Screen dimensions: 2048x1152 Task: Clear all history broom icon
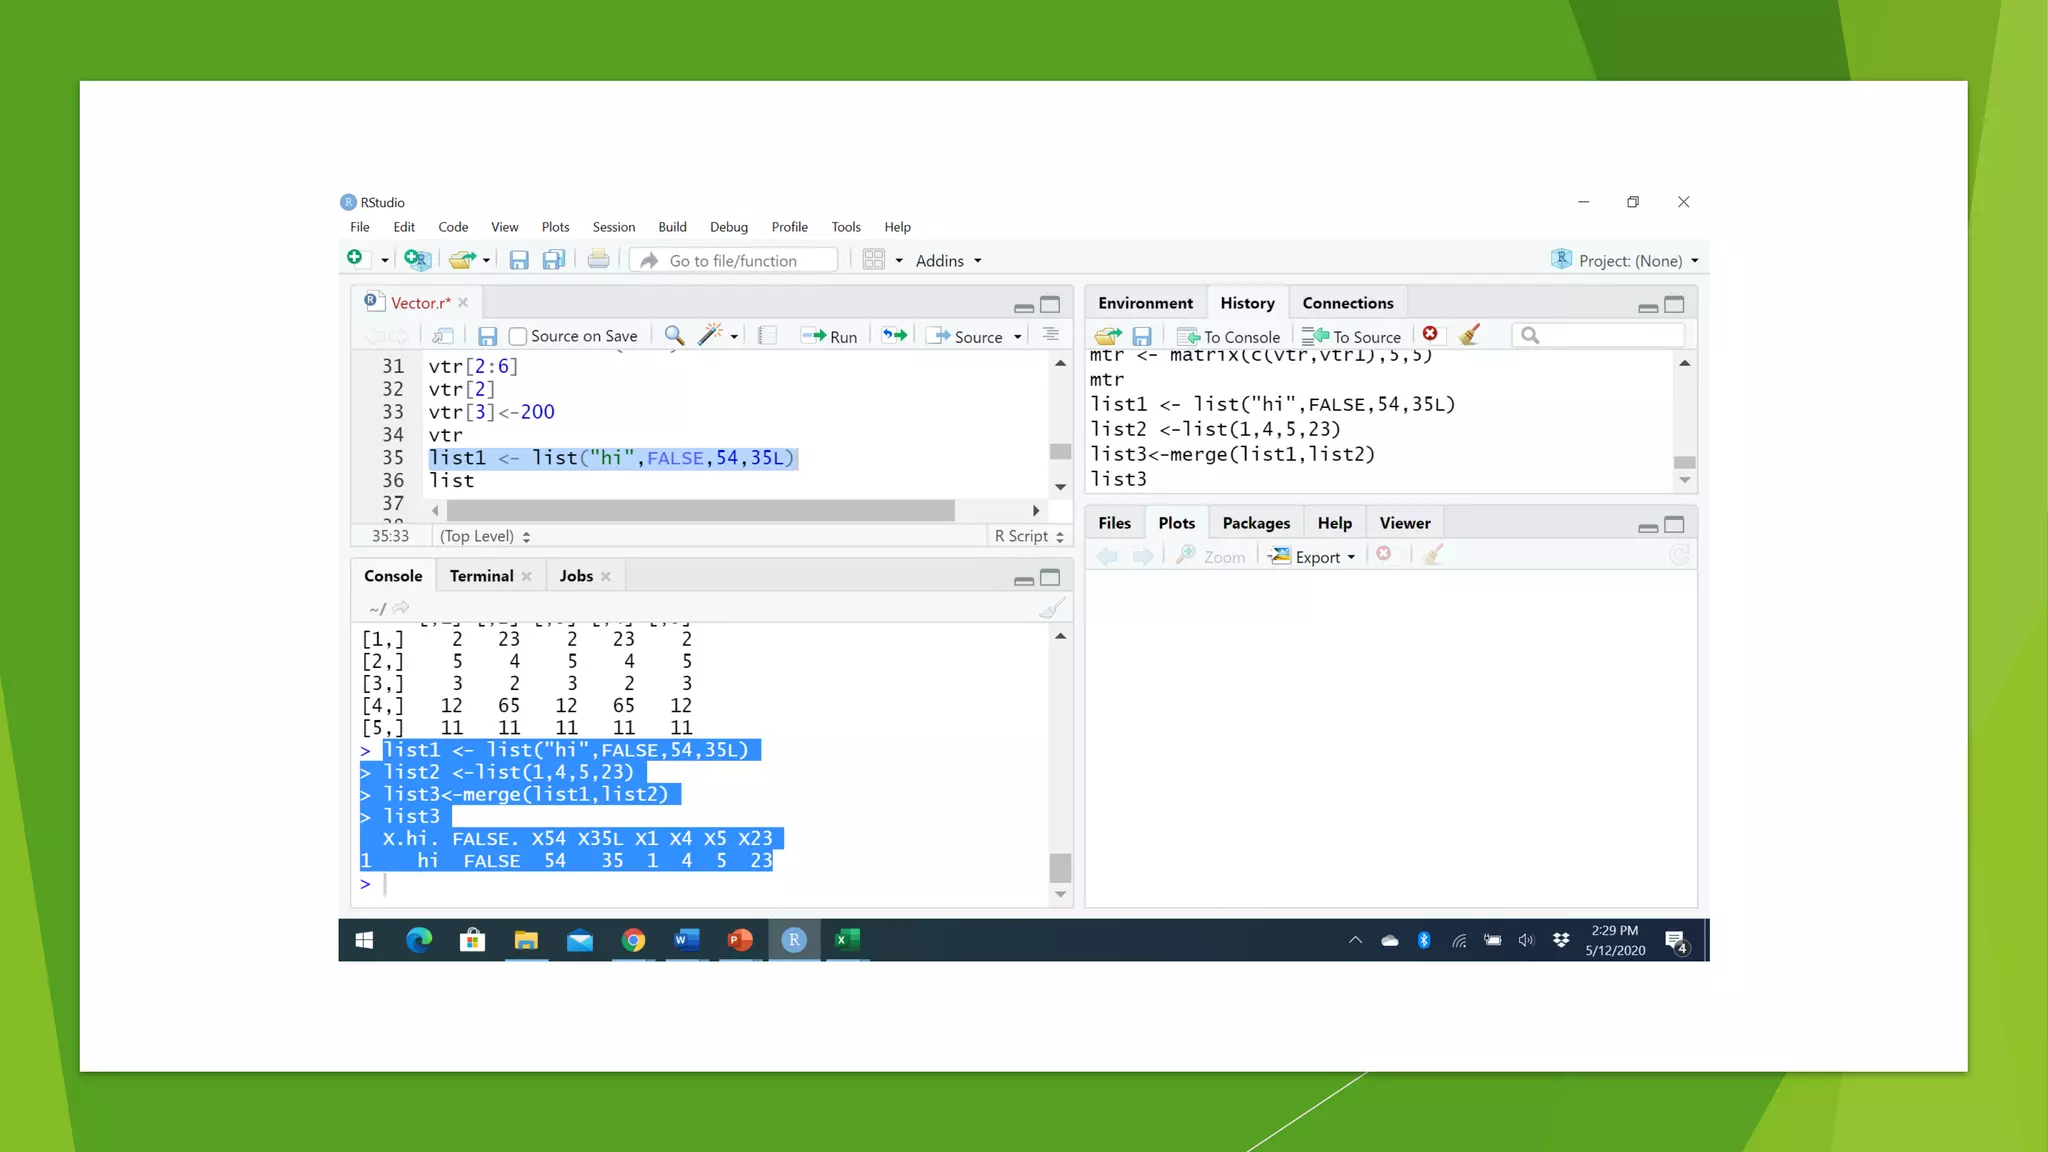1469,335
